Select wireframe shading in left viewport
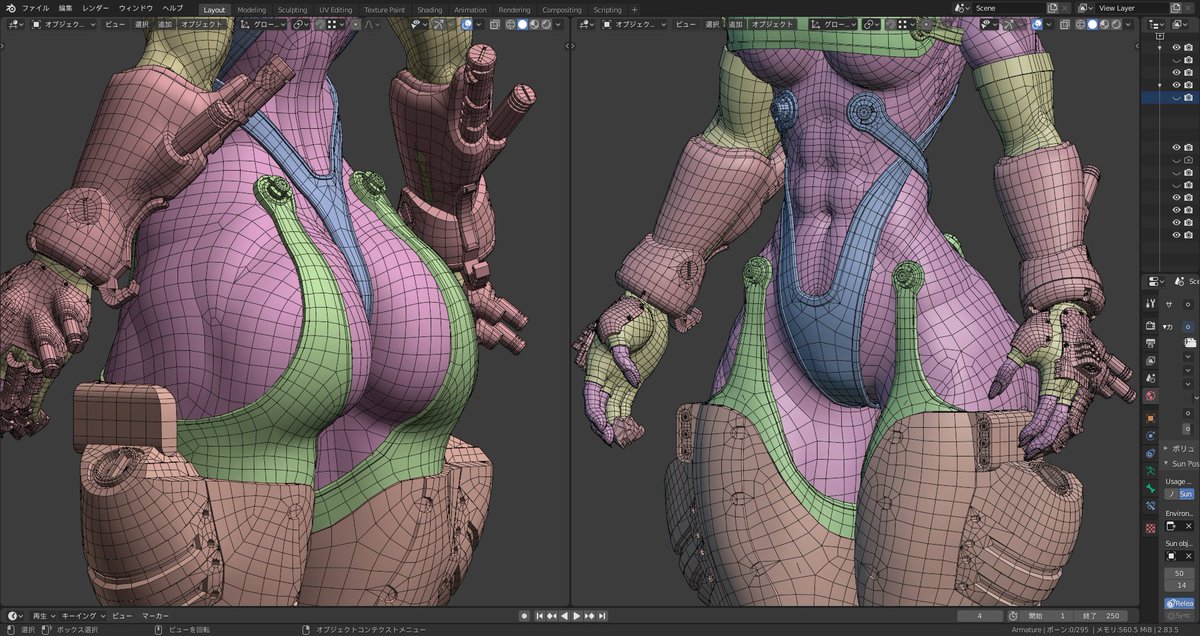The width and height of the screenshot is (1200, 636). pyautogui.click(x=510, y=24)
